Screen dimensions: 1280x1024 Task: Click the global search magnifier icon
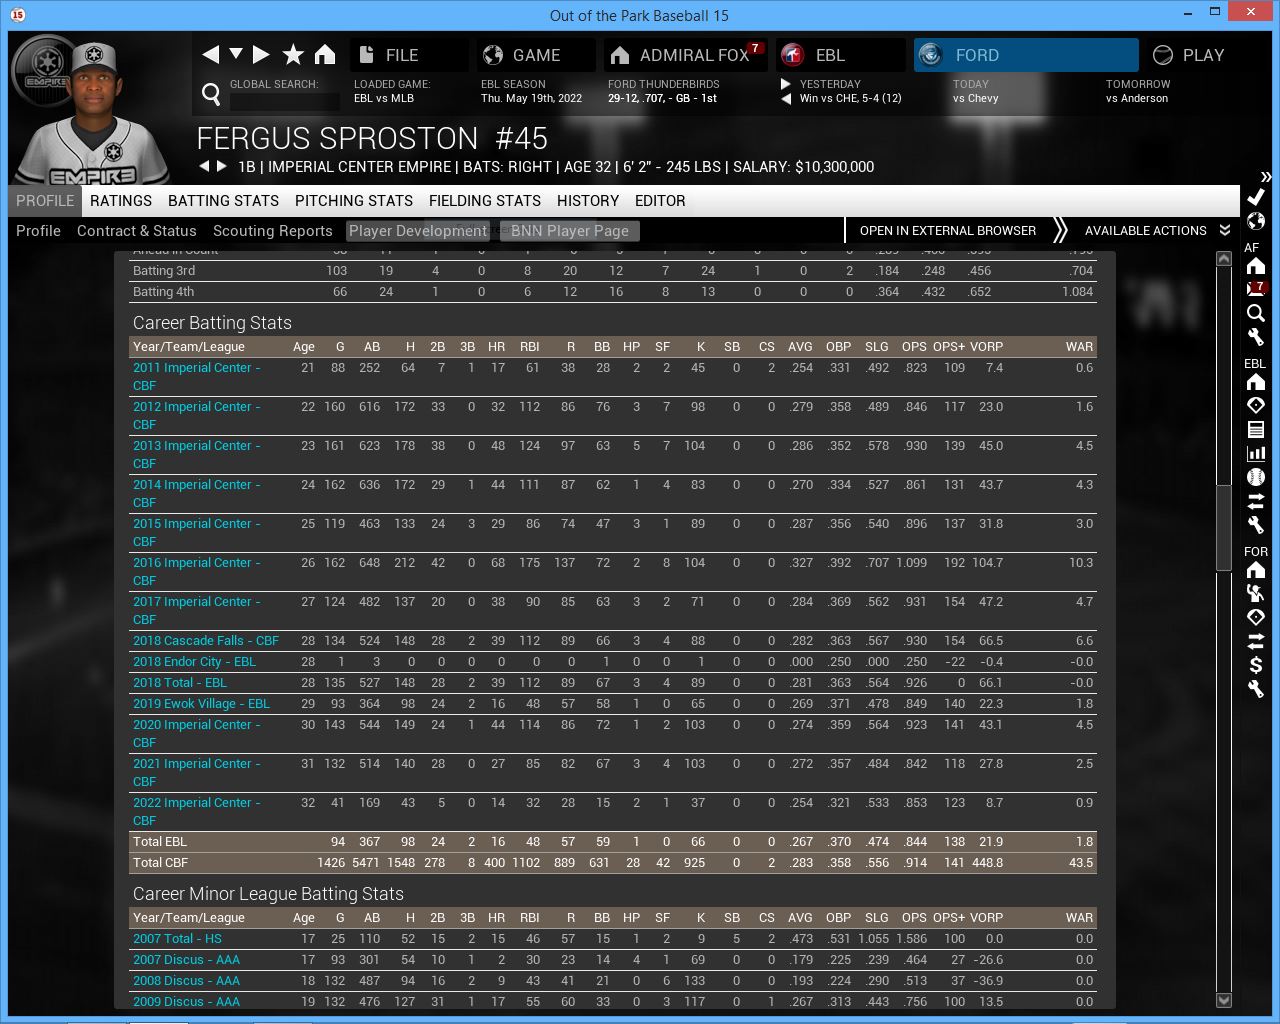click(x=211, y=94)
